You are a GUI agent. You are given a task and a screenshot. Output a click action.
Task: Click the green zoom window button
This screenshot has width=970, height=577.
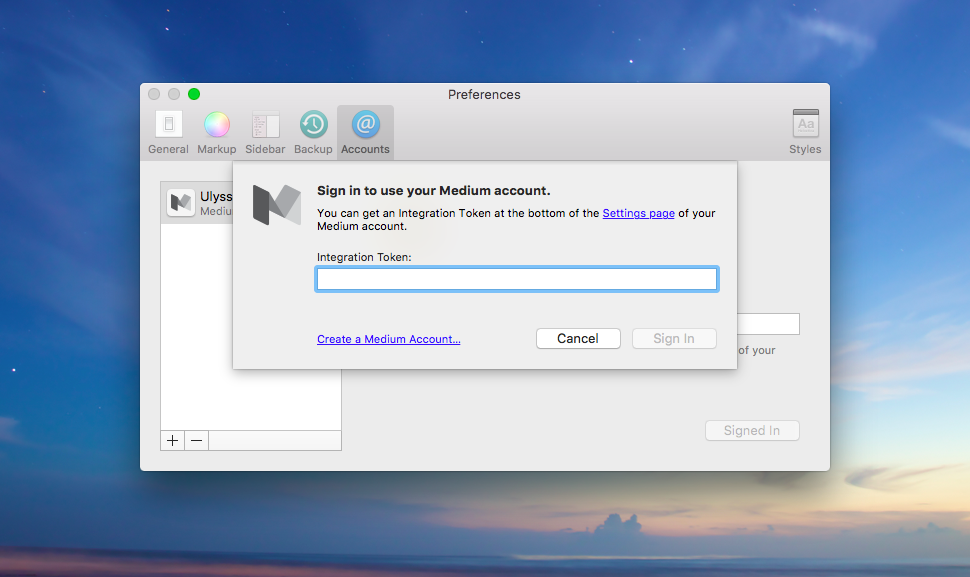coord(194,94)
